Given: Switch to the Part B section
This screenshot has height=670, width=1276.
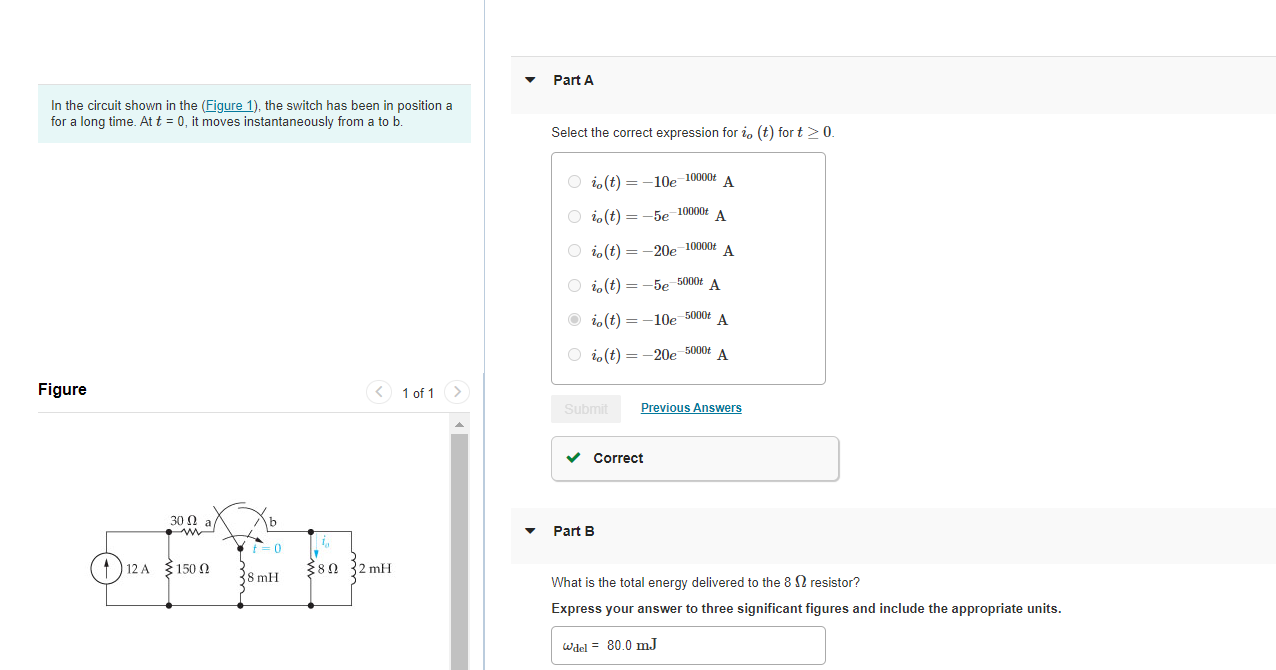Looking at the screenshot, I should click(574, 531).
